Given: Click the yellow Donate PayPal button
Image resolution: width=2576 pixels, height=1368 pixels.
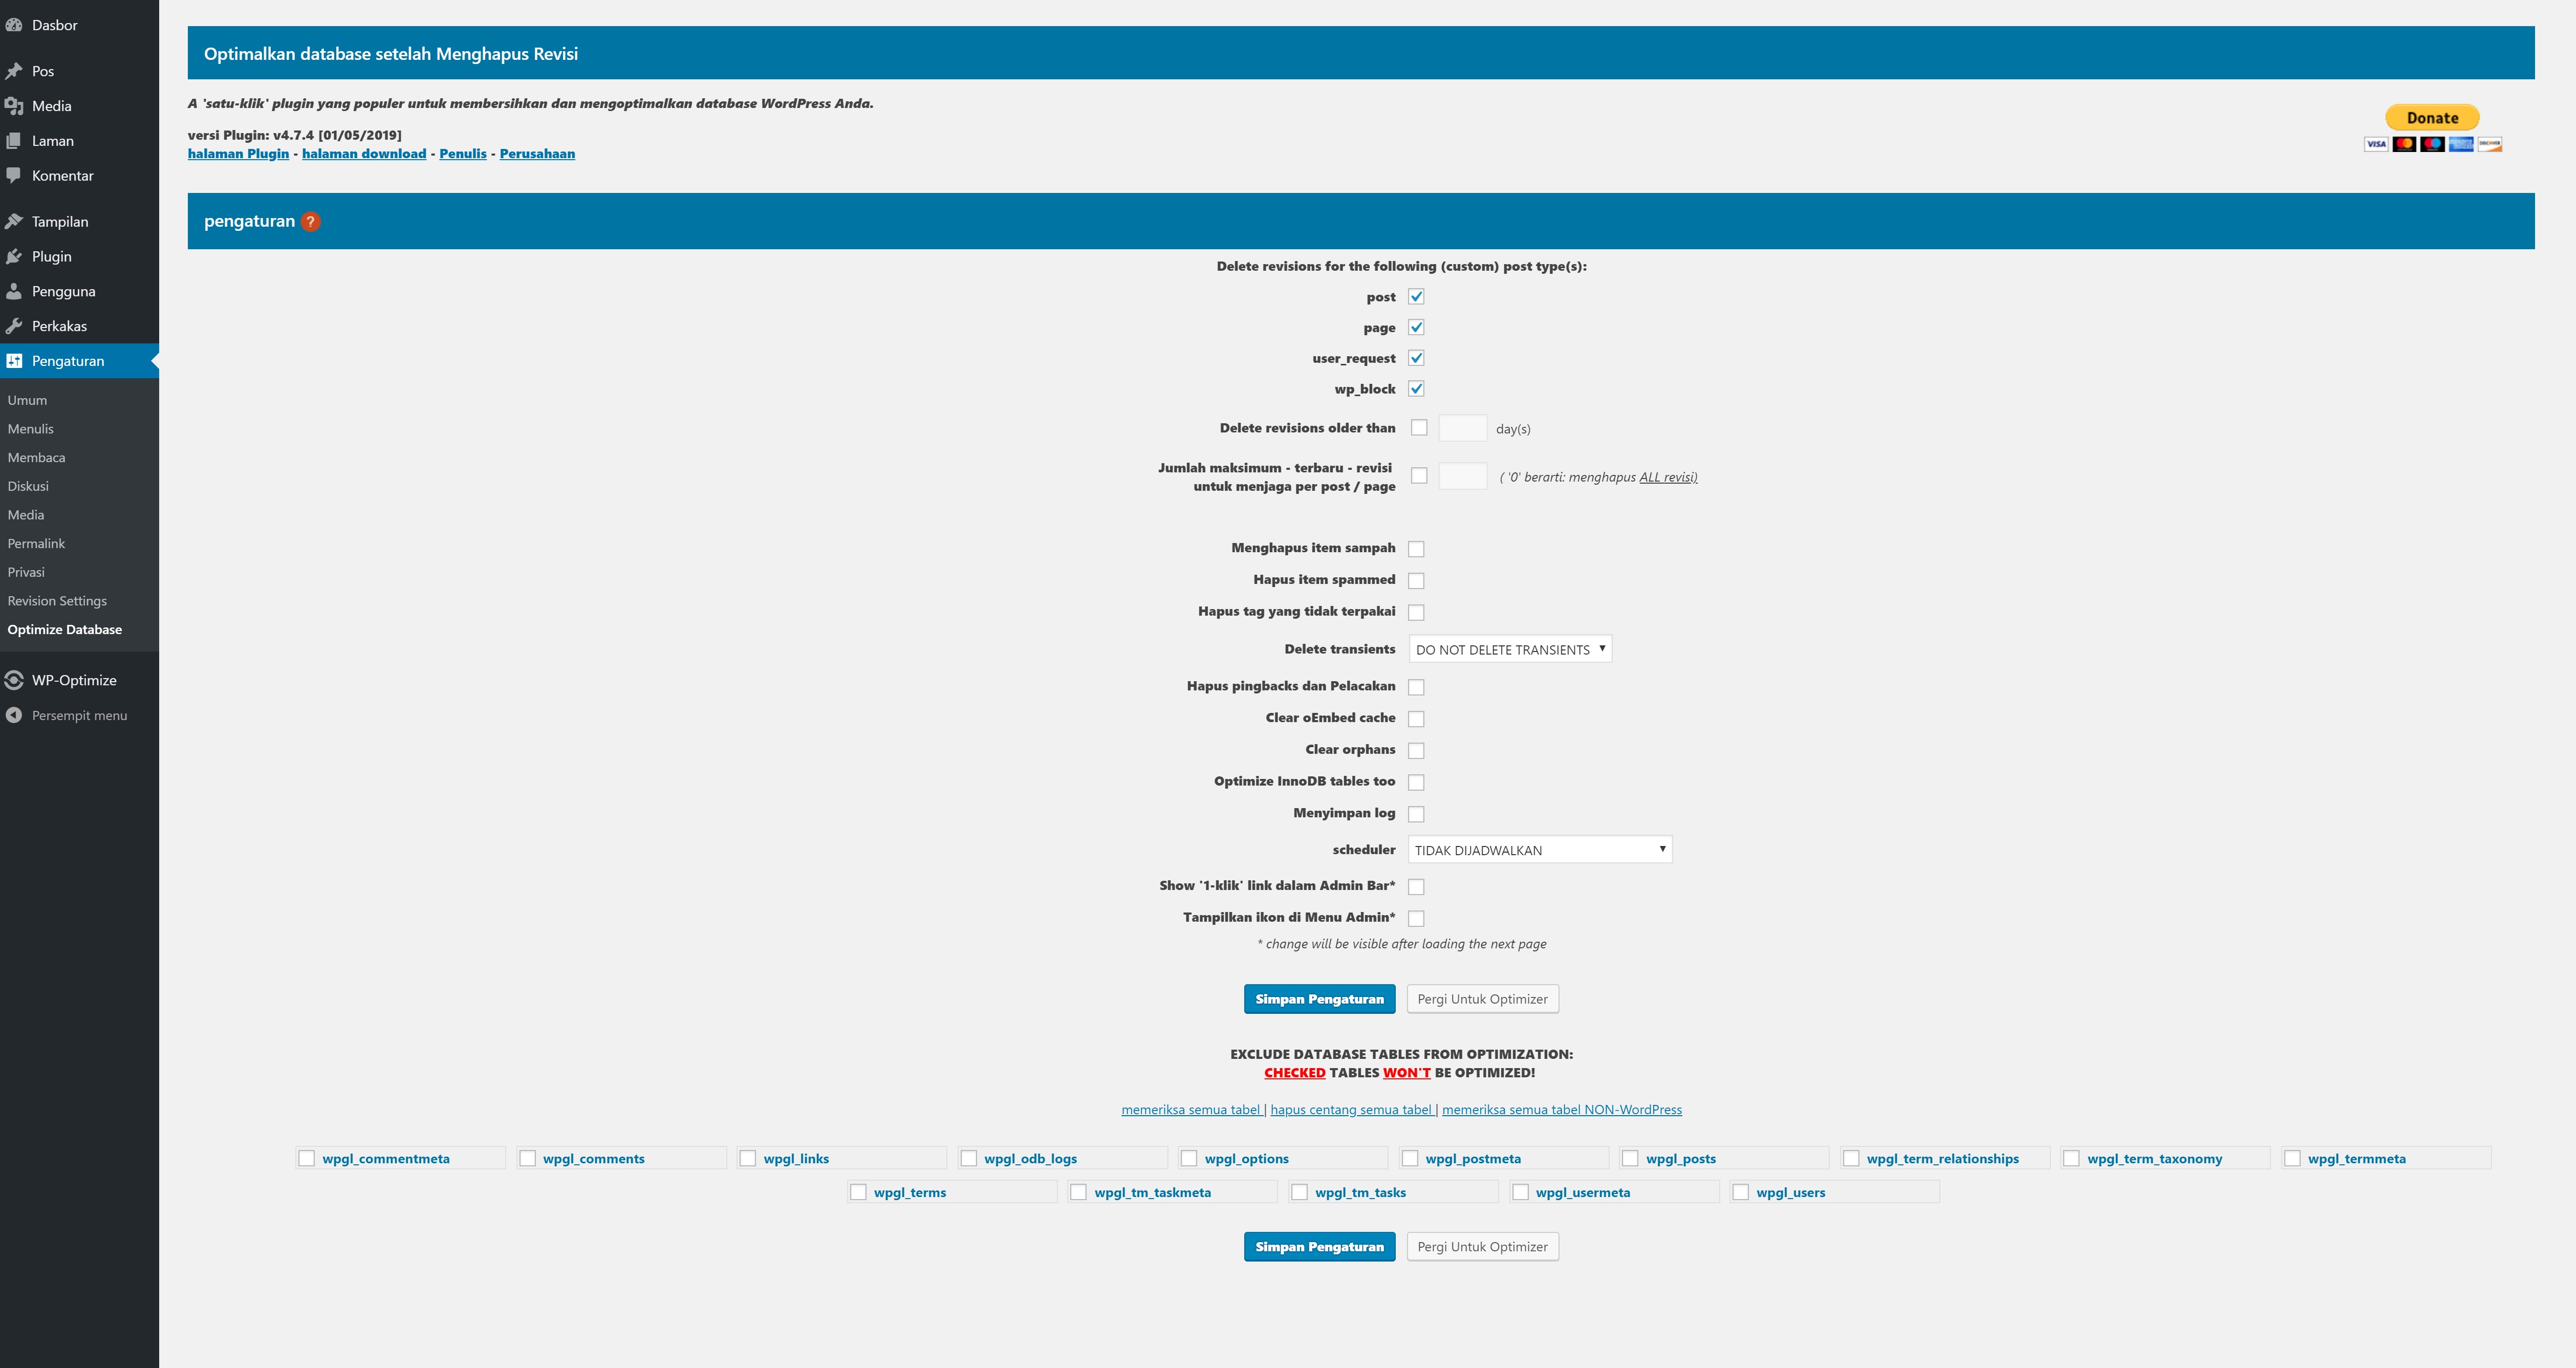Looking at the screenshot, I should coord(2432,118).
